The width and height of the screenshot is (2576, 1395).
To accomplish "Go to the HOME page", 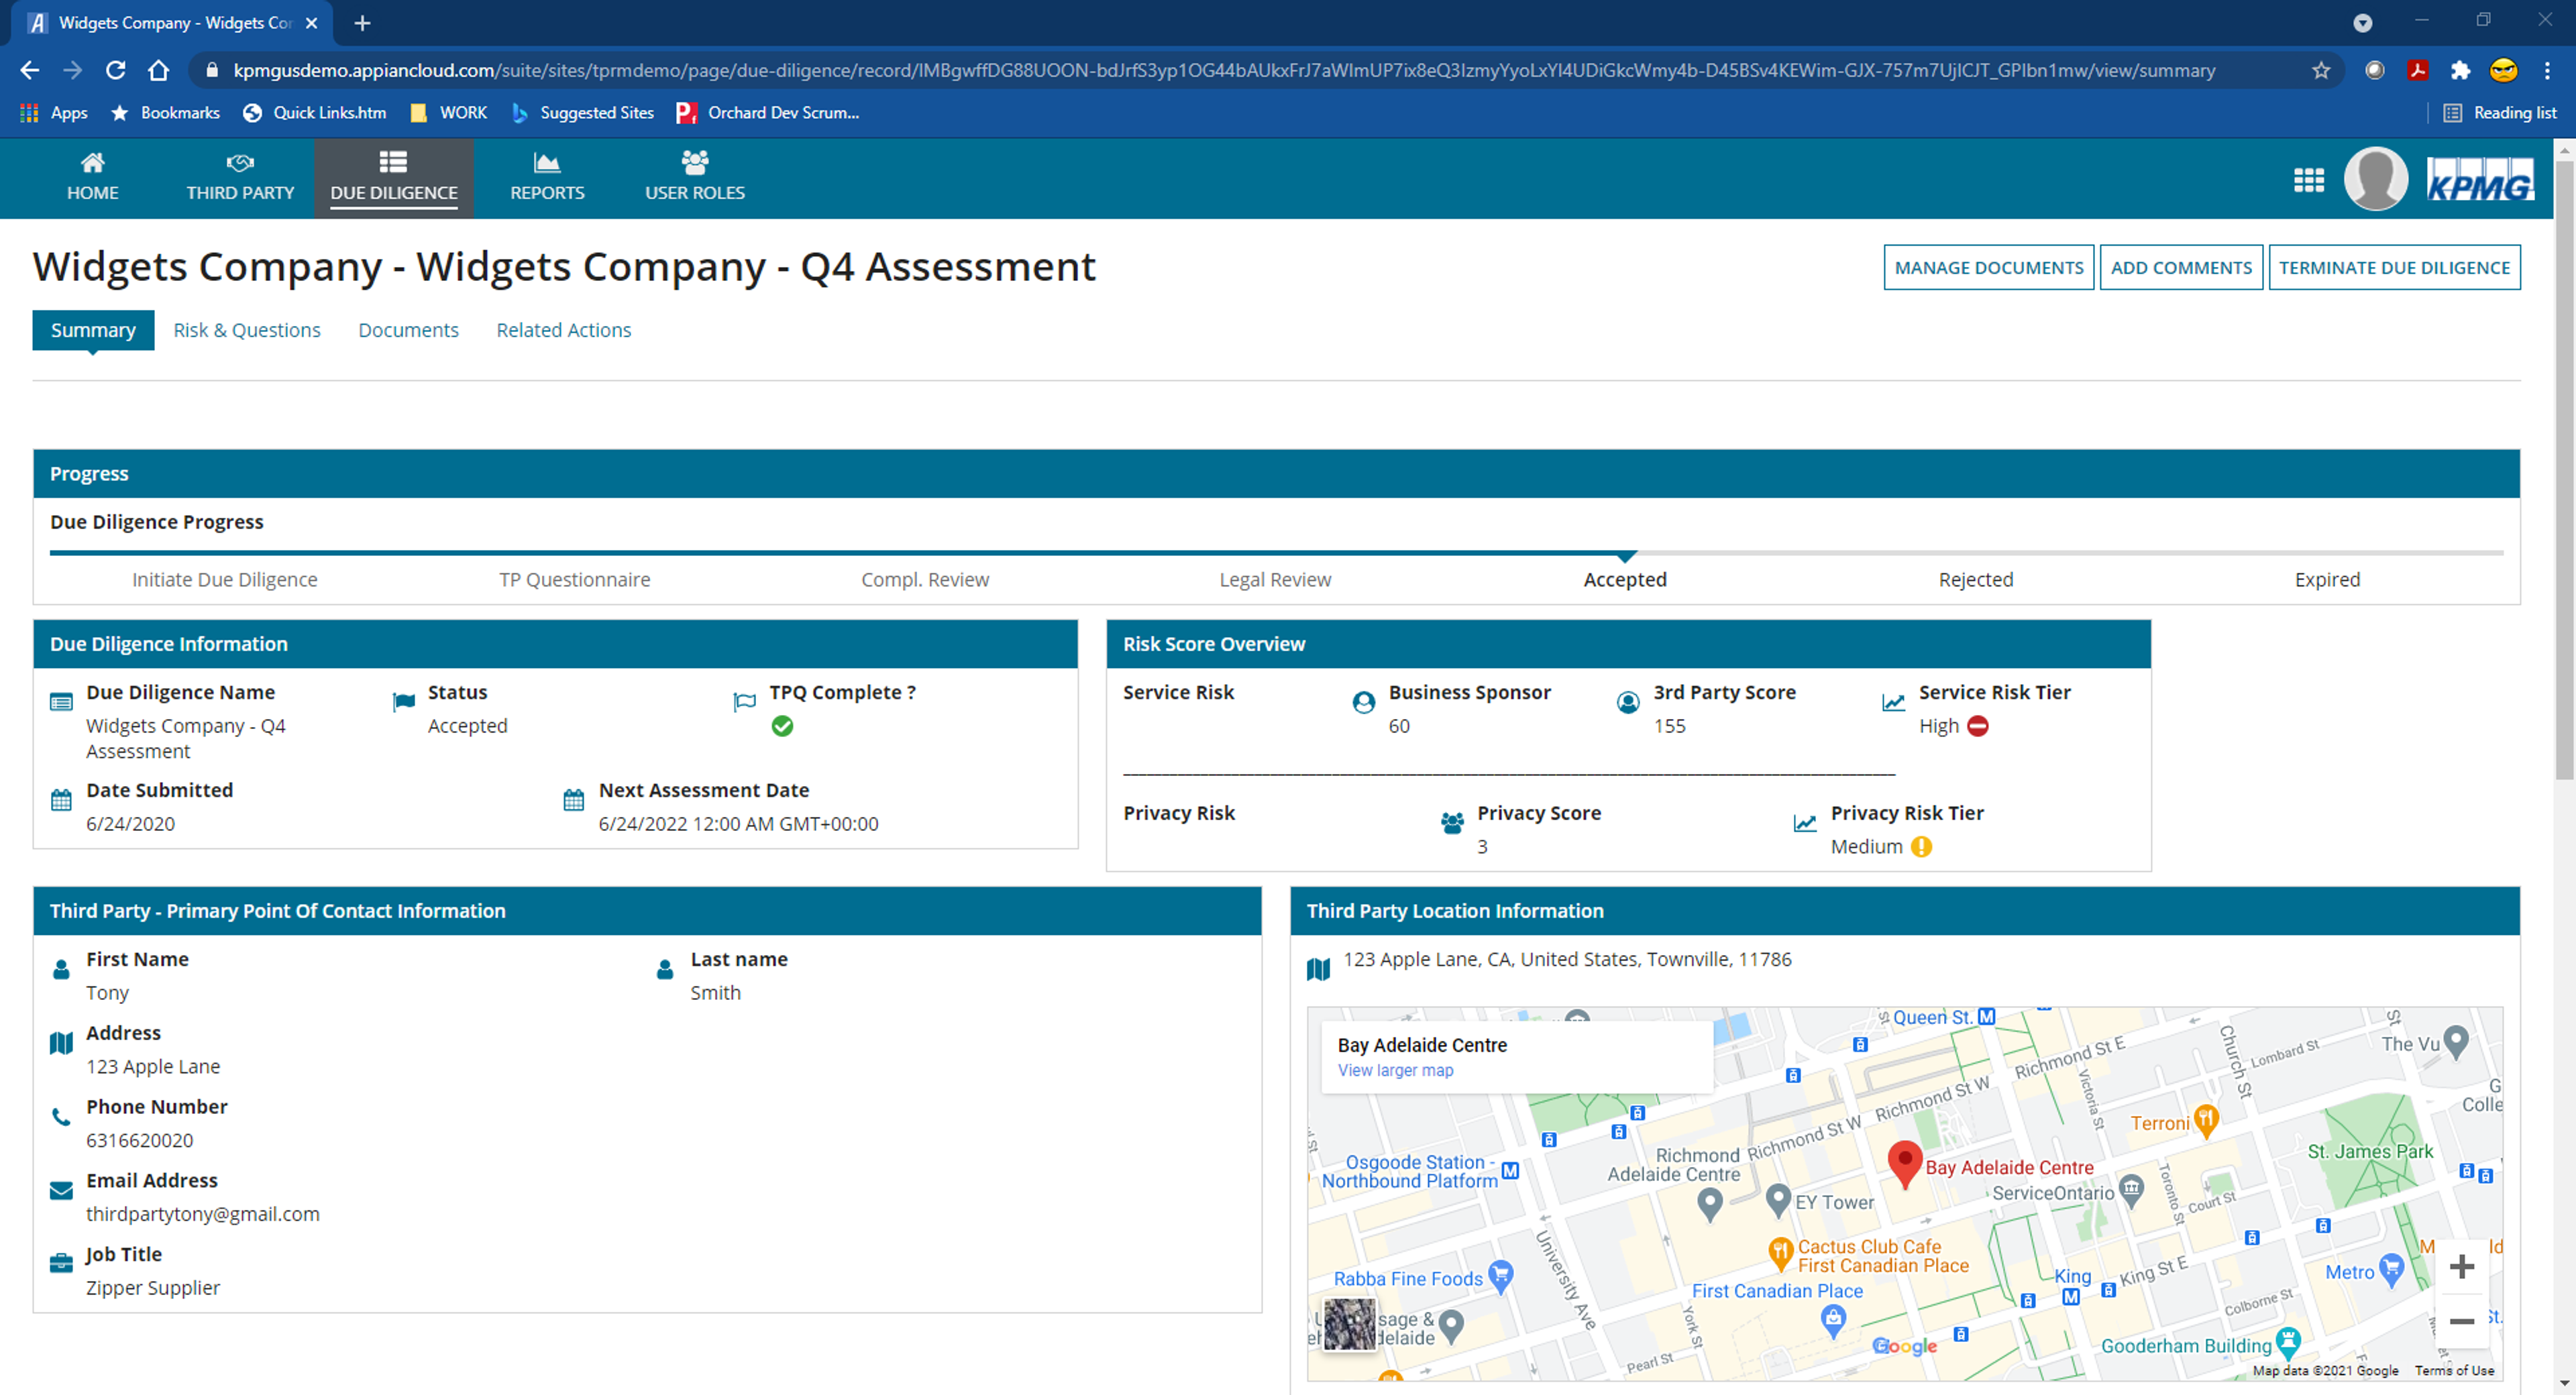I will [92, 177].
